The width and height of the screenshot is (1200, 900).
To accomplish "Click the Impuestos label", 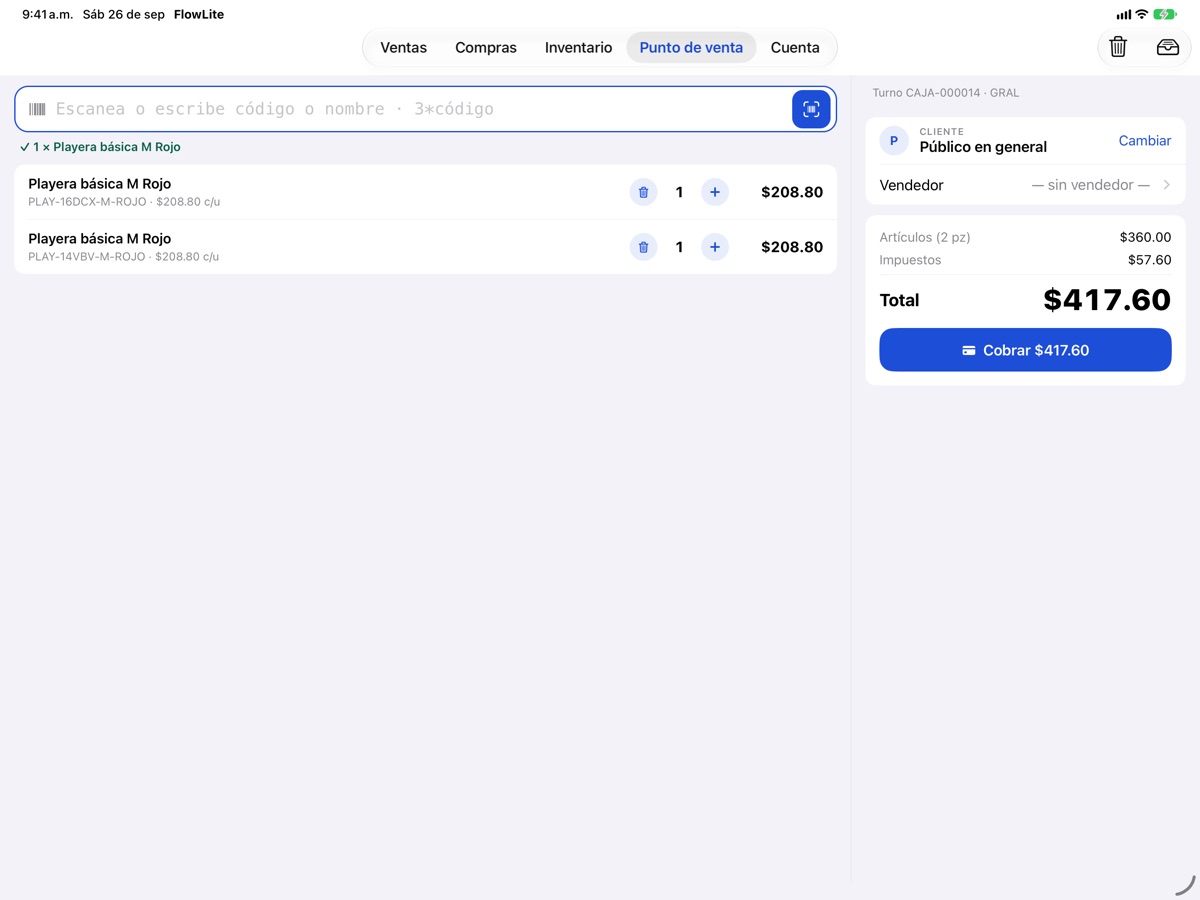I will 910,260.
